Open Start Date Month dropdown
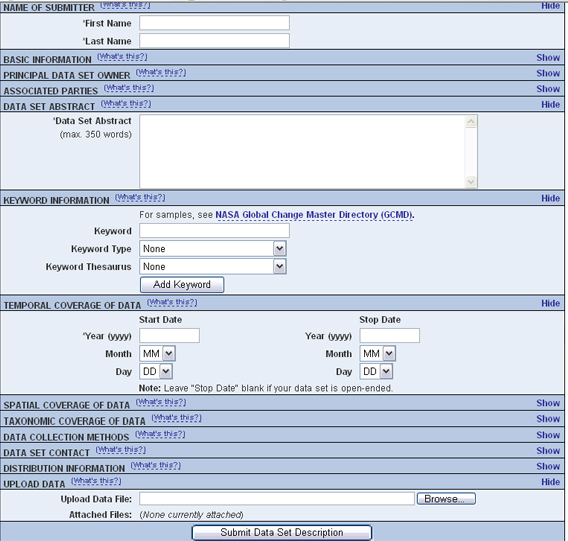This screenshot has width=568, height=541. (158, 353)
